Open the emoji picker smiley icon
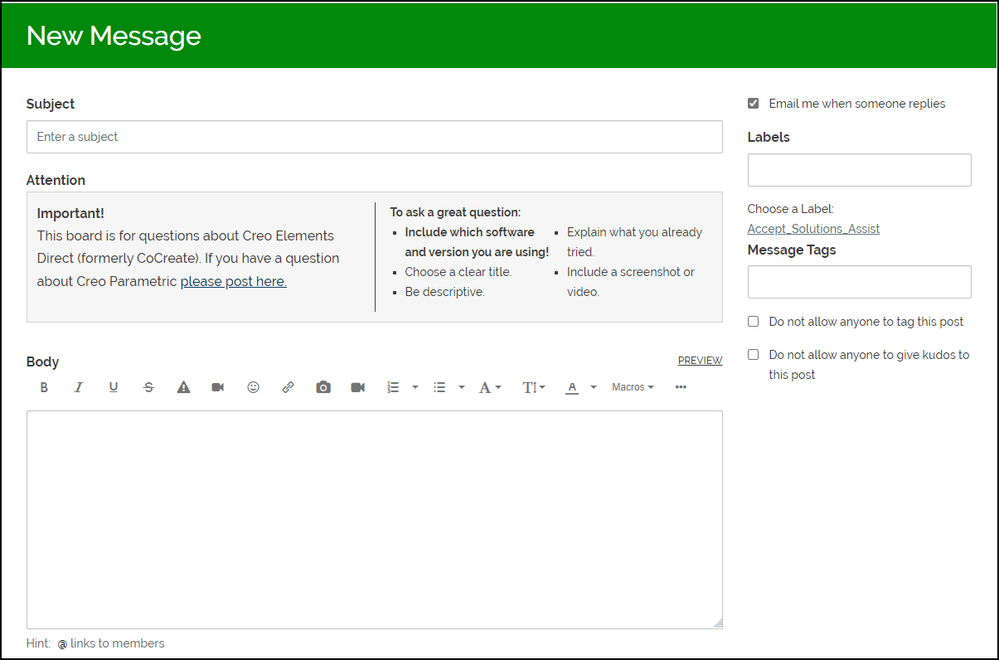This screenshot has width=999, height=660. click(x=253, y=387)
